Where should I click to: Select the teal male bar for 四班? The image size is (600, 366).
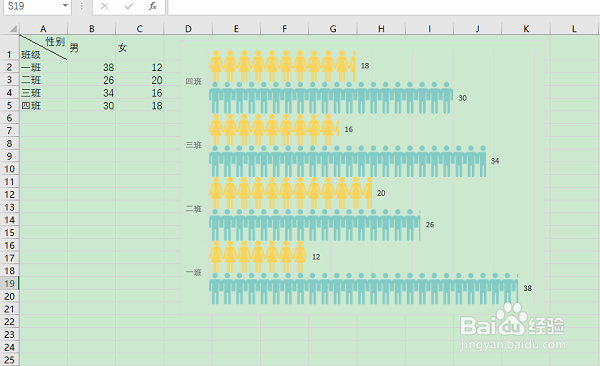click(x=331, y=98)
